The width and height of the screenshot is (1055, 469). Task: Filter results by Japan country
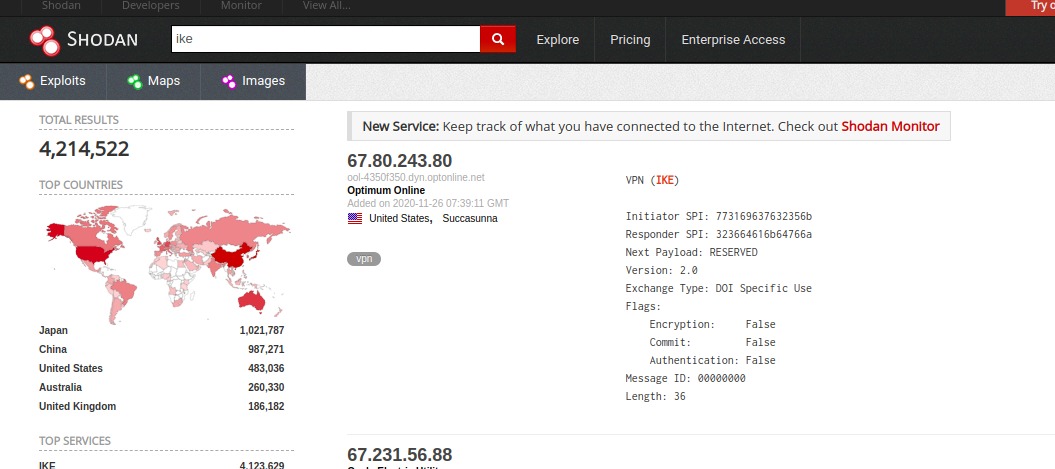tap(53, 330)
